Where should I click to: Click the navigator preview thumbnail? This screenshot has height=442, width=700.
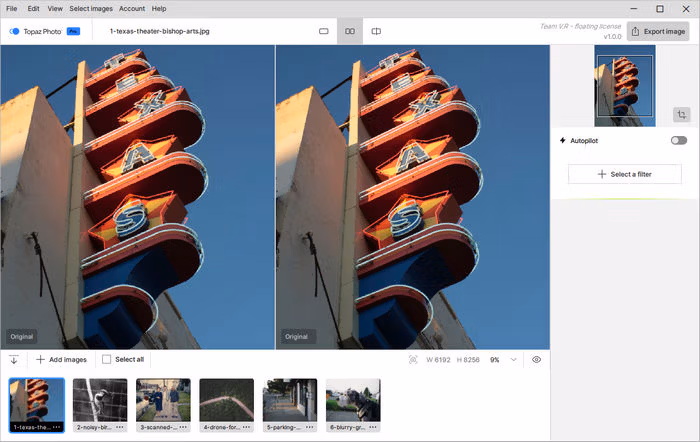click(625, 86)
